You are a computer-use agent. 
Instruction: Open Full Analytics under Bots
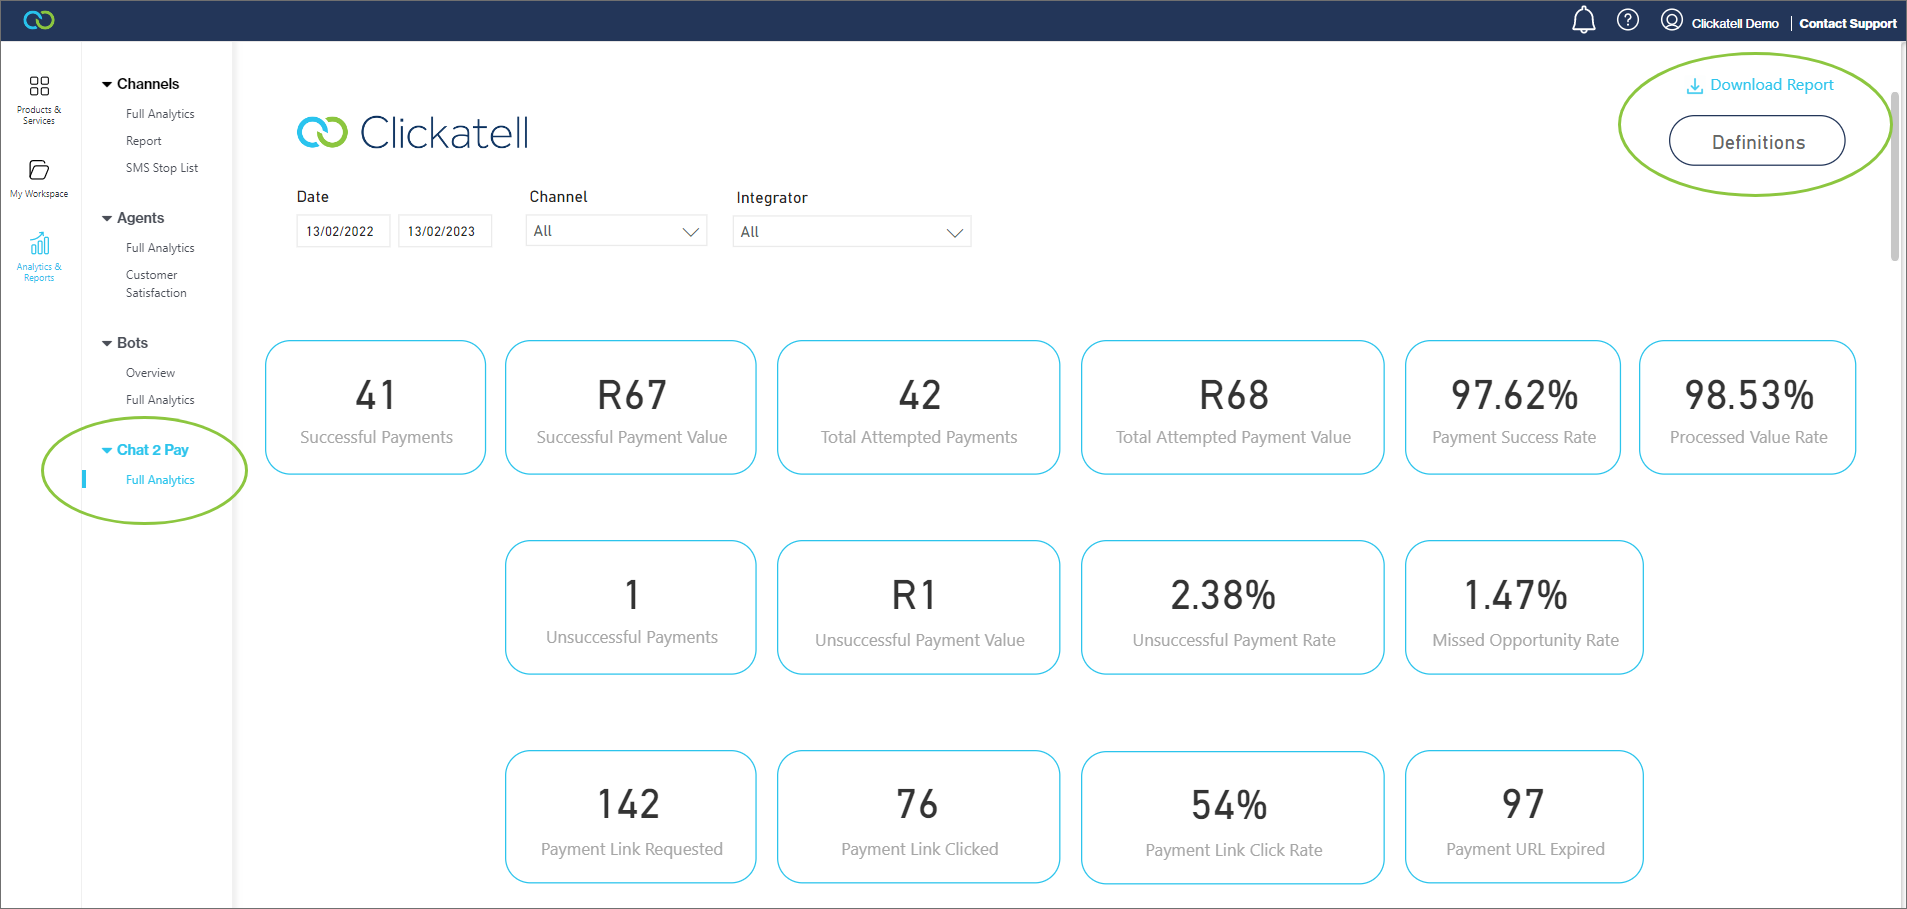point(160,400)
